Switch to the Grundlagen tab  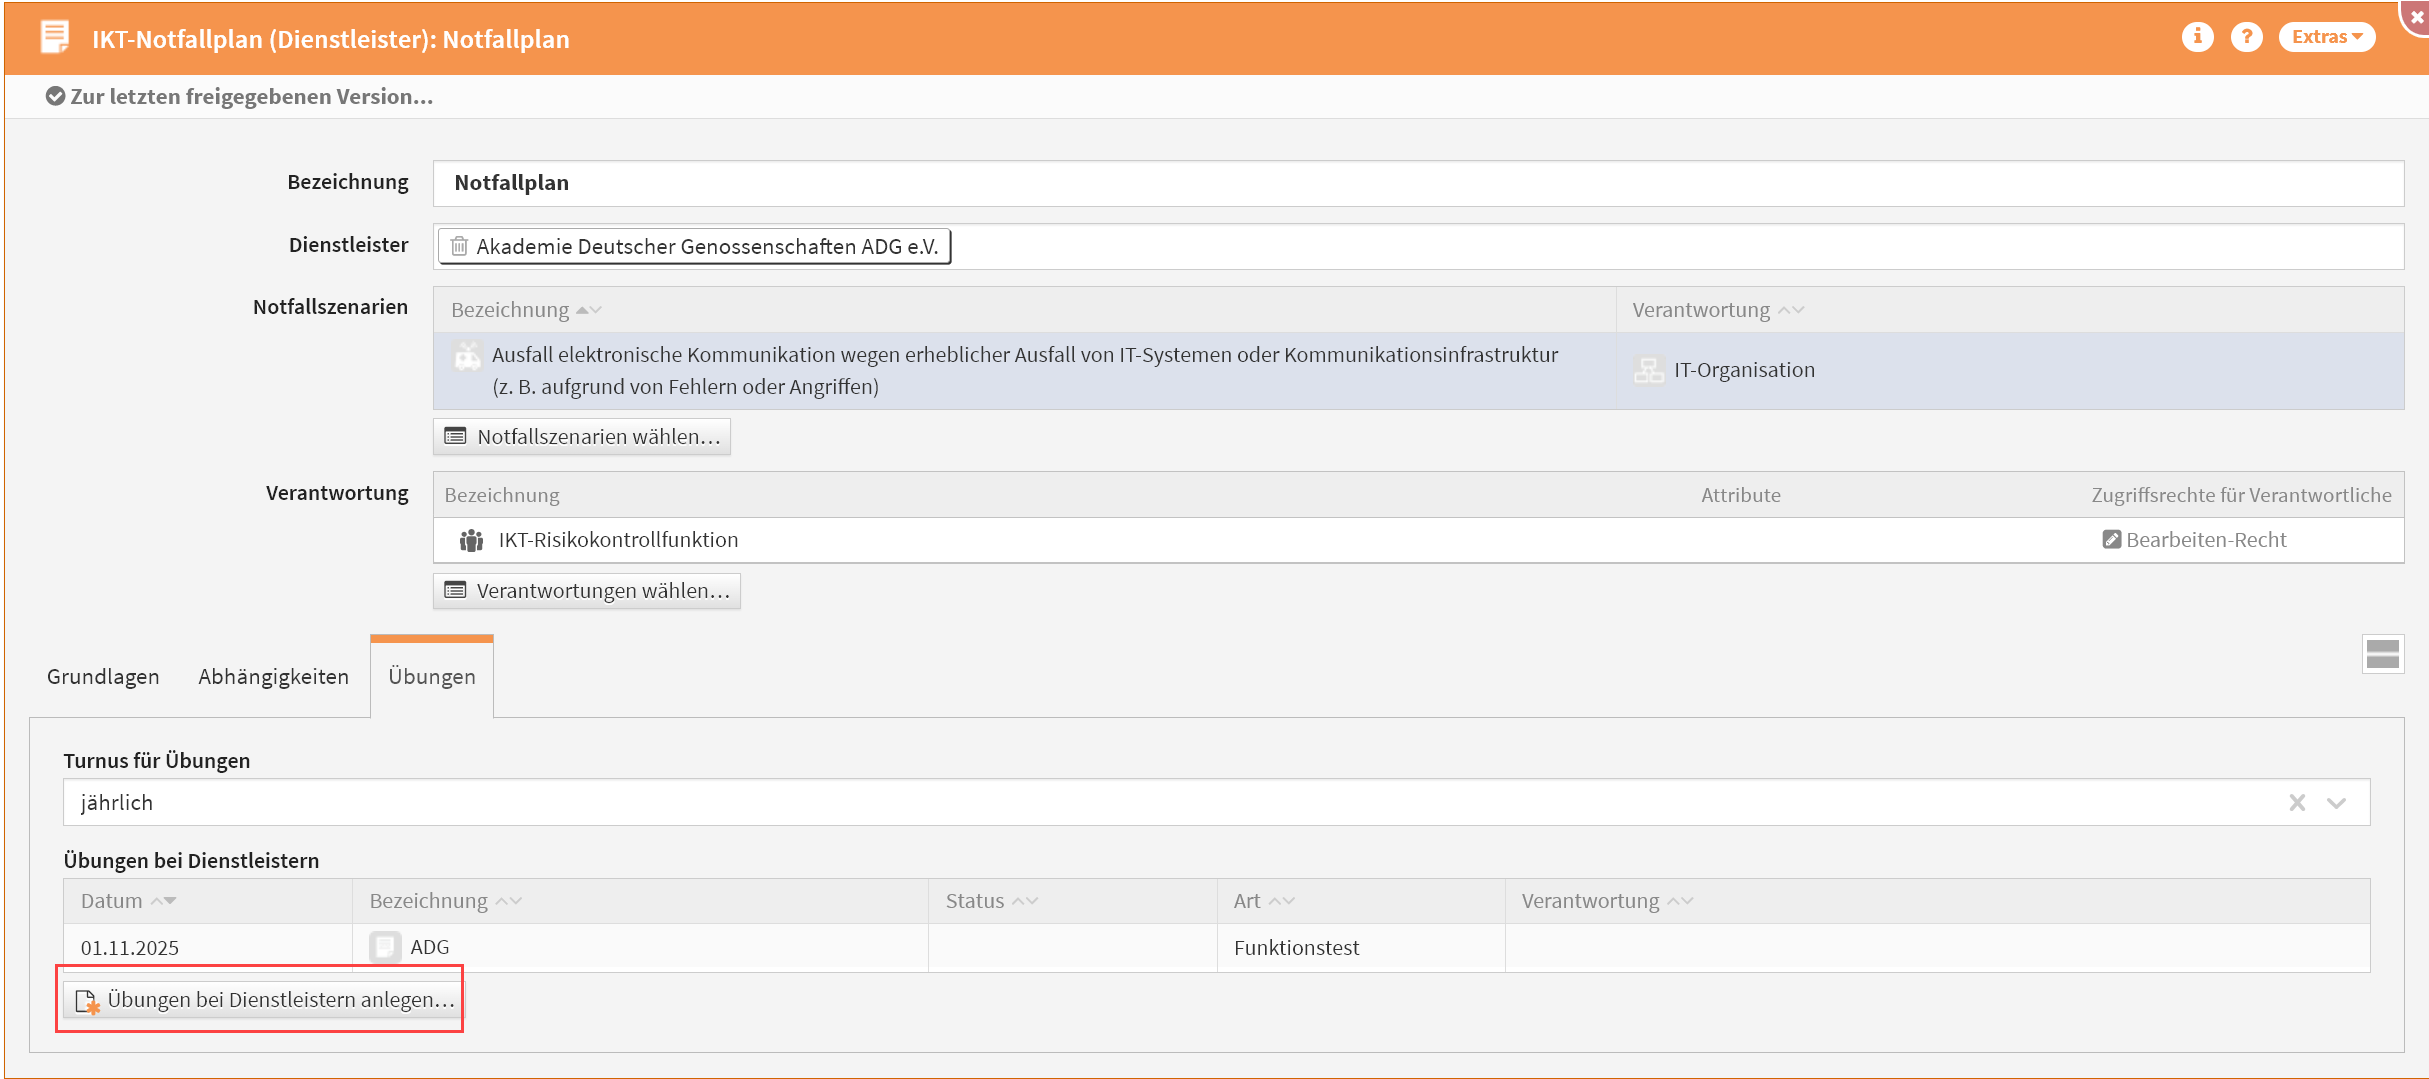pyautogui.click(x=103, y=677)
